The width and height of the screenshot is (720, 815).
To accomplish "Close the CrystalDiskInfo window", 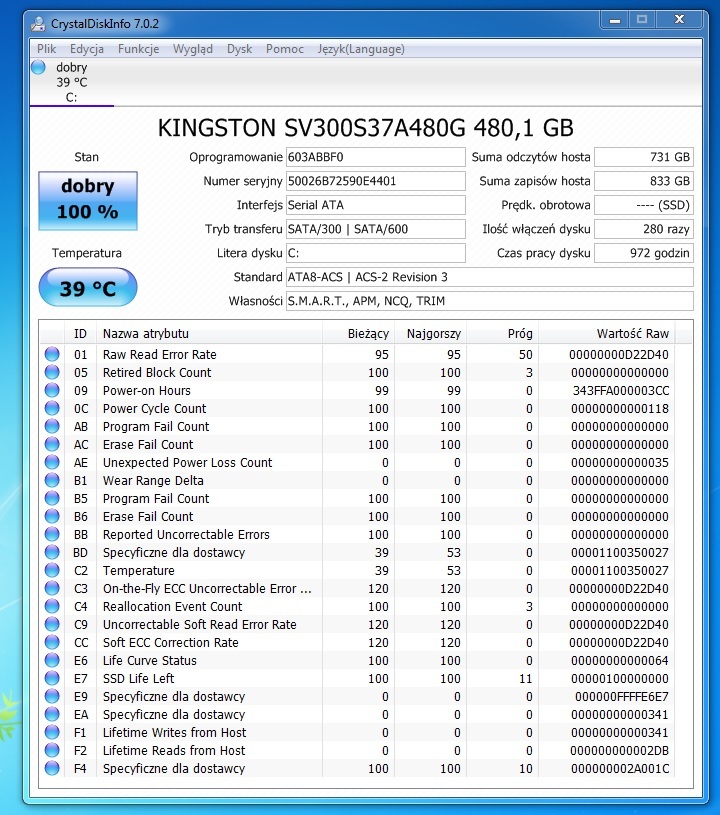I will tap(679, 20).
